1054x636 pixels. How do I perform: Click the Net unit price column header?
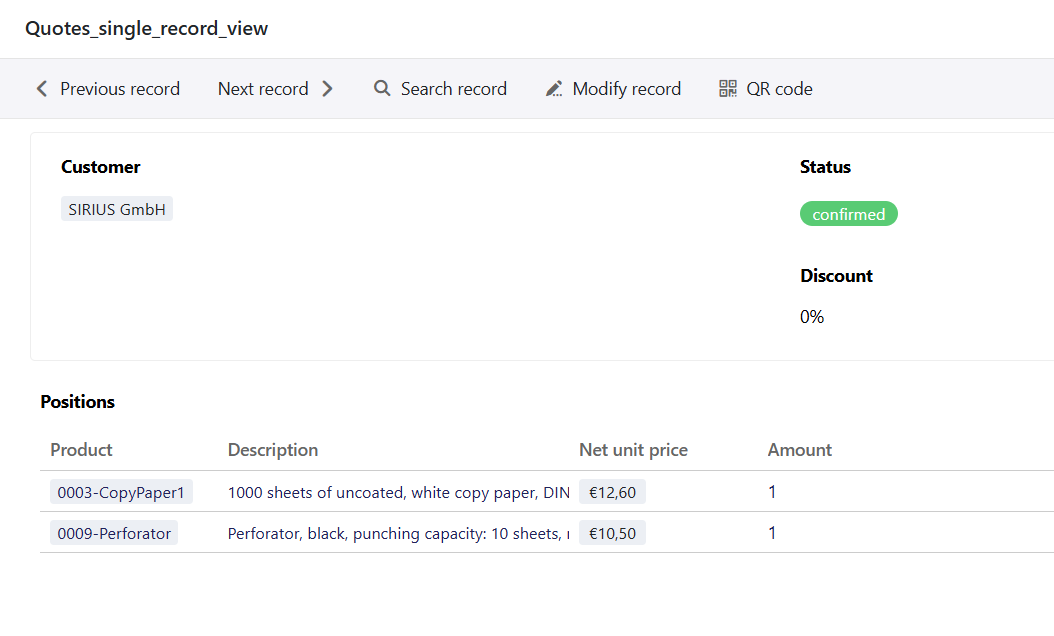[x=633, y=450]
